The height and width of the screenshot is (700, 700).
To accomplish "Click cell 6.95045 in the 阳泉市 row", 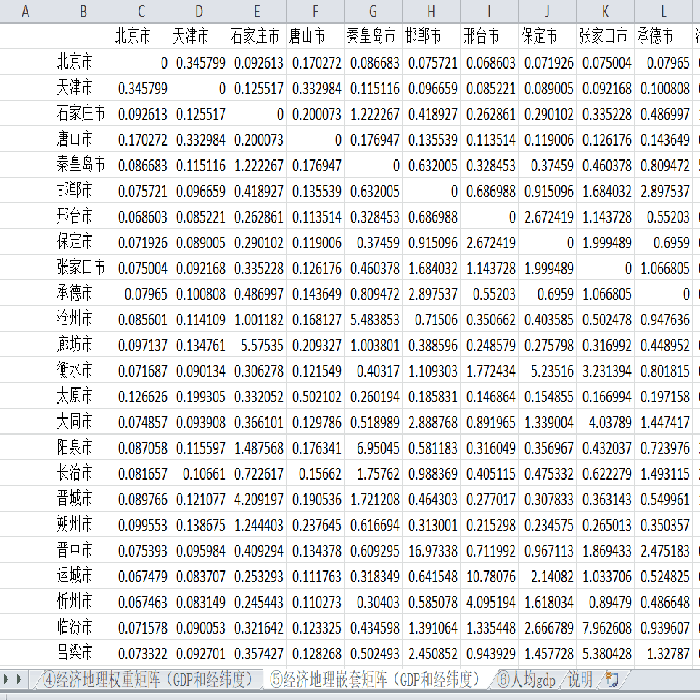I will coord(373,447).
